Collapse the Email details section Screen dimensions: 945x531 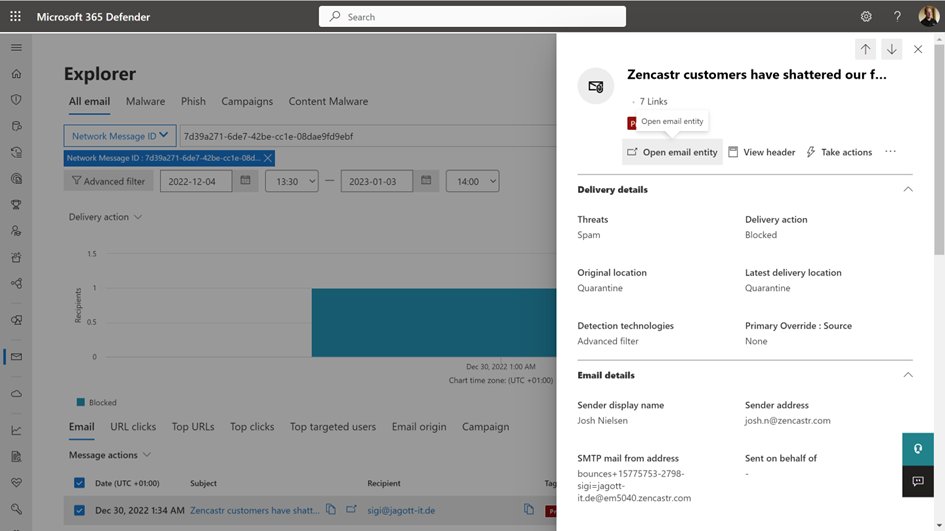pos(908,375)
